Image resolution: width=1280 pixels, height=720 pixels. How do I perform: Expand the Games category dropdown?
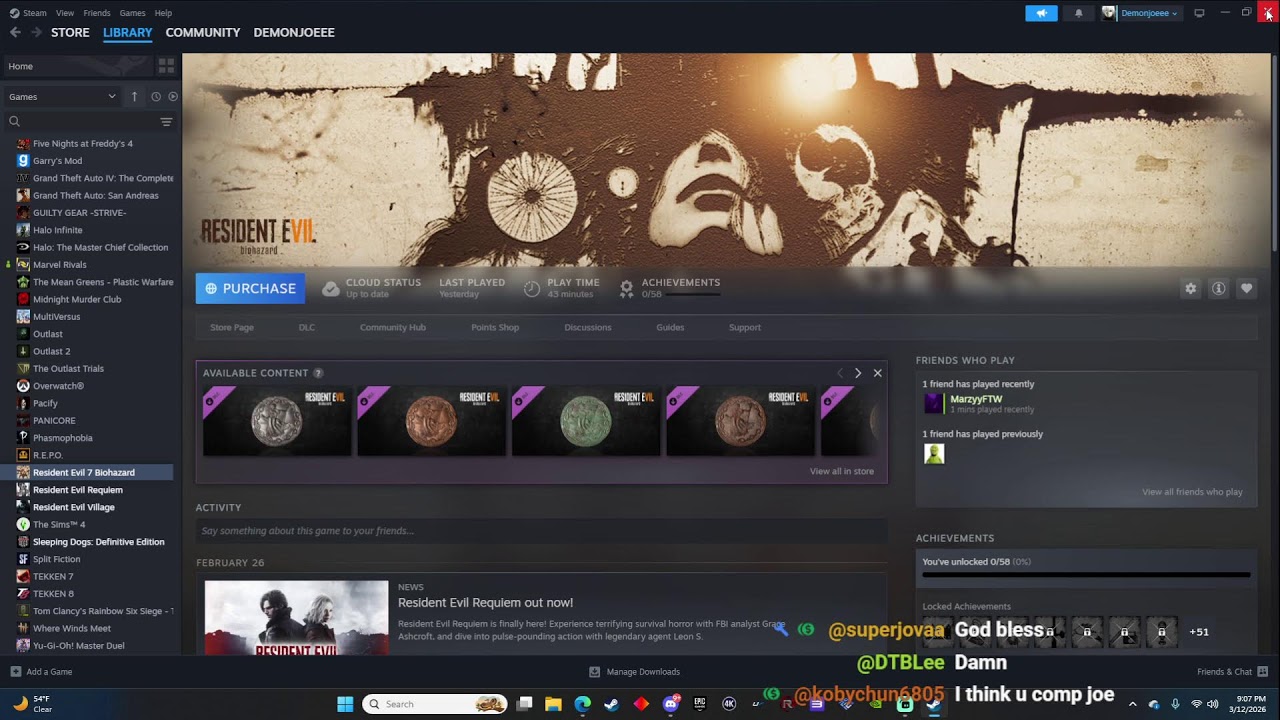tap(62, 97)
